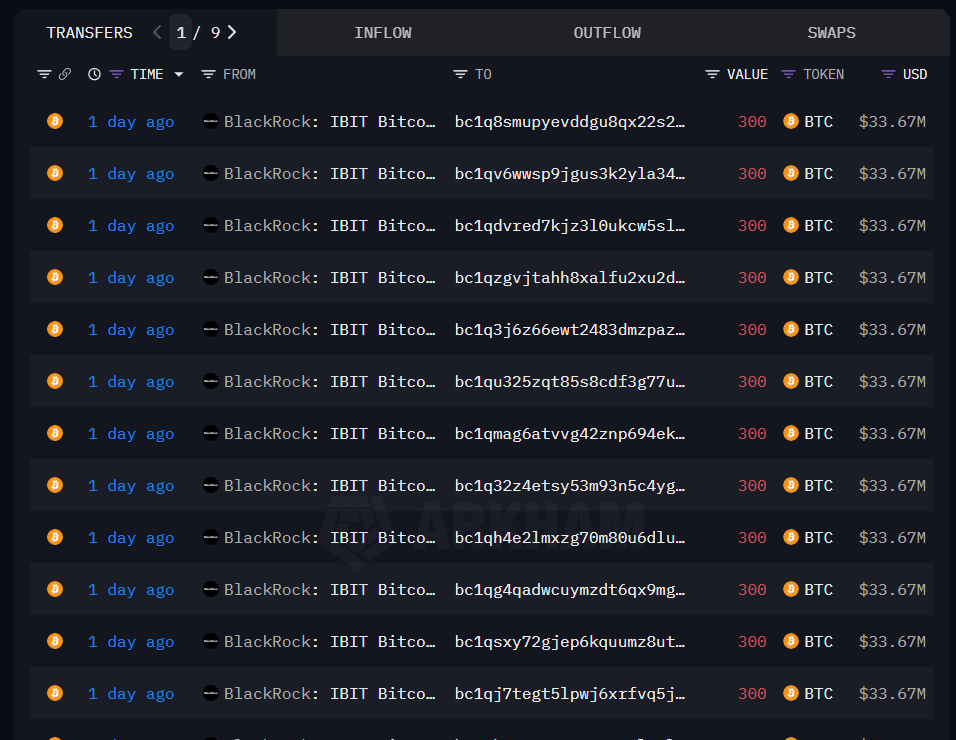Click the page number field showing 1

coord(180,32)
